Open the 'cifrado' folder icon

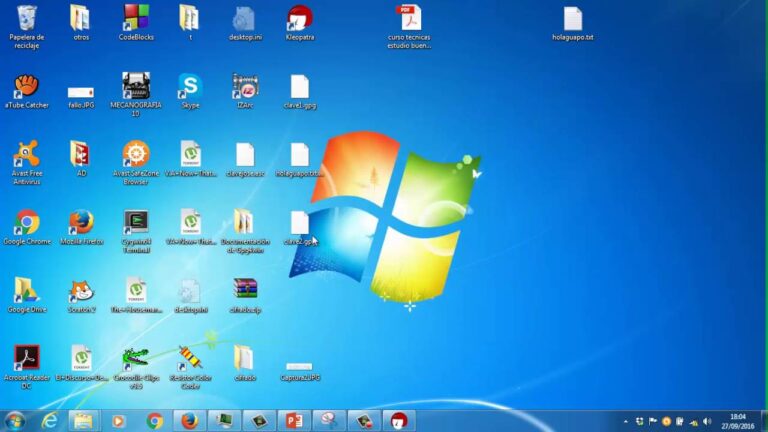click(245, 363)
